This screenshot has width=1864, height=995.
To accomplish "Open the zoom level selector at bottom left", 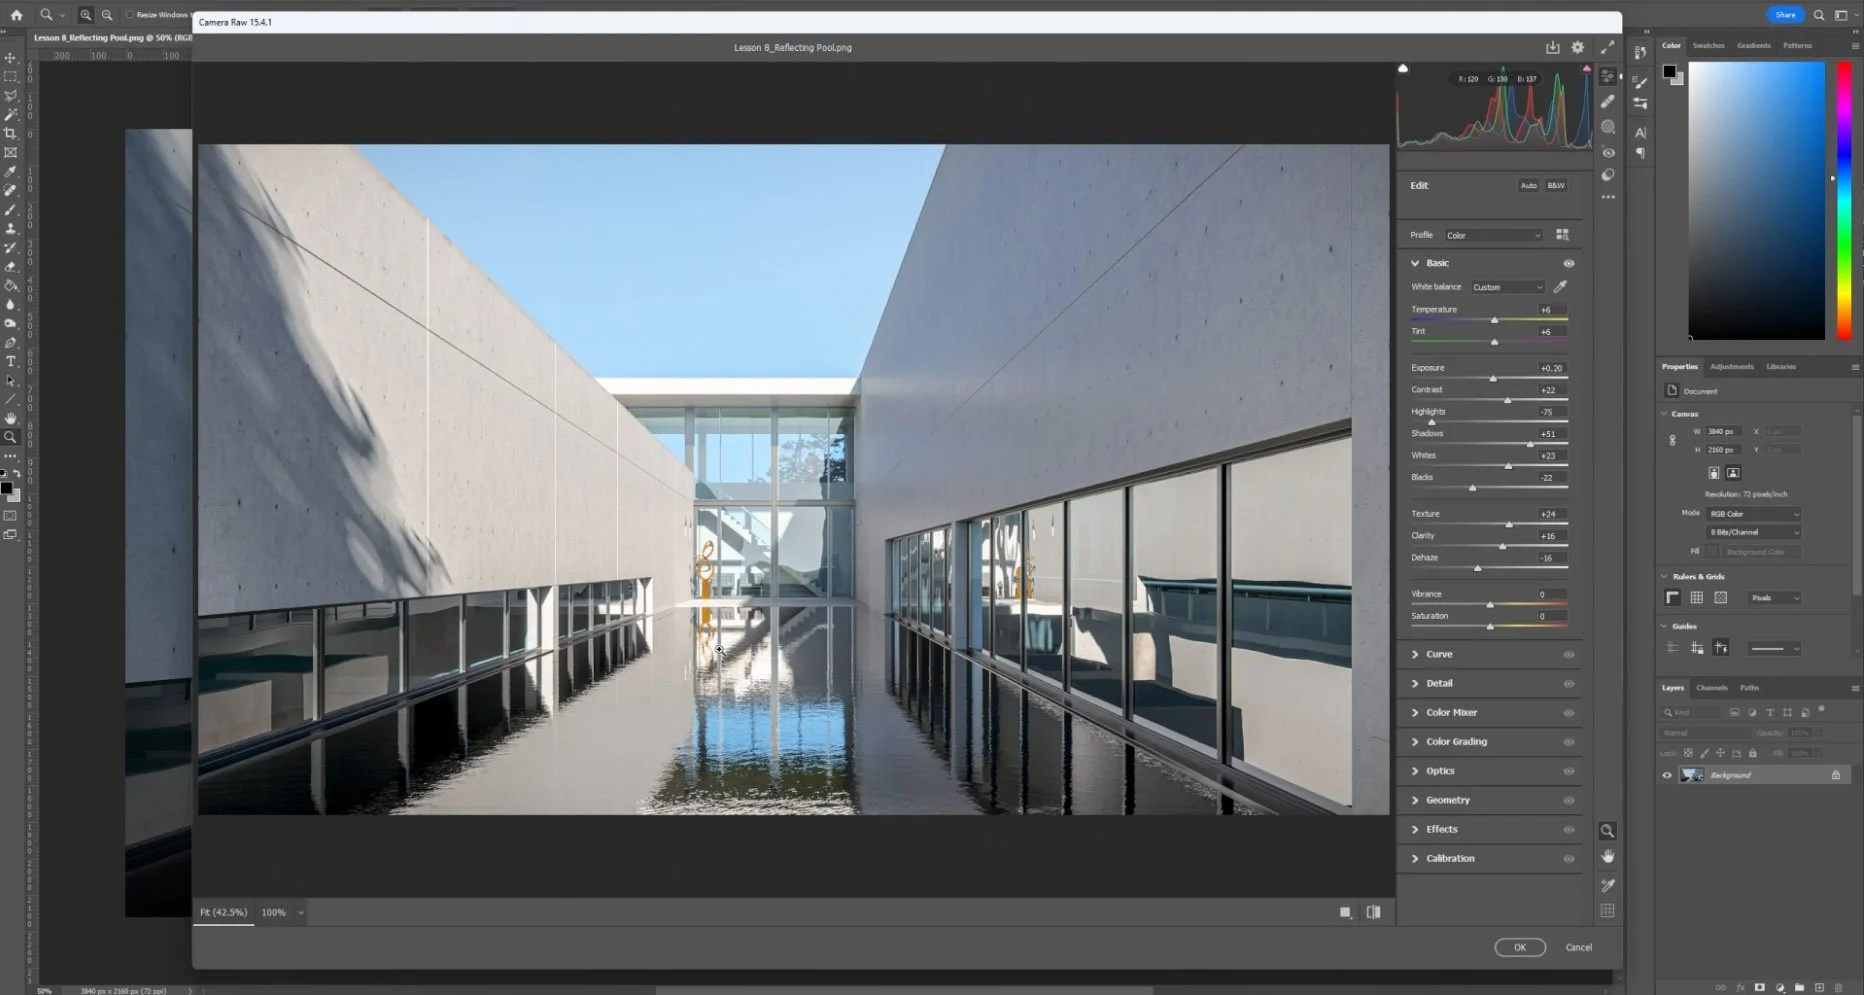I will (283, 912).
